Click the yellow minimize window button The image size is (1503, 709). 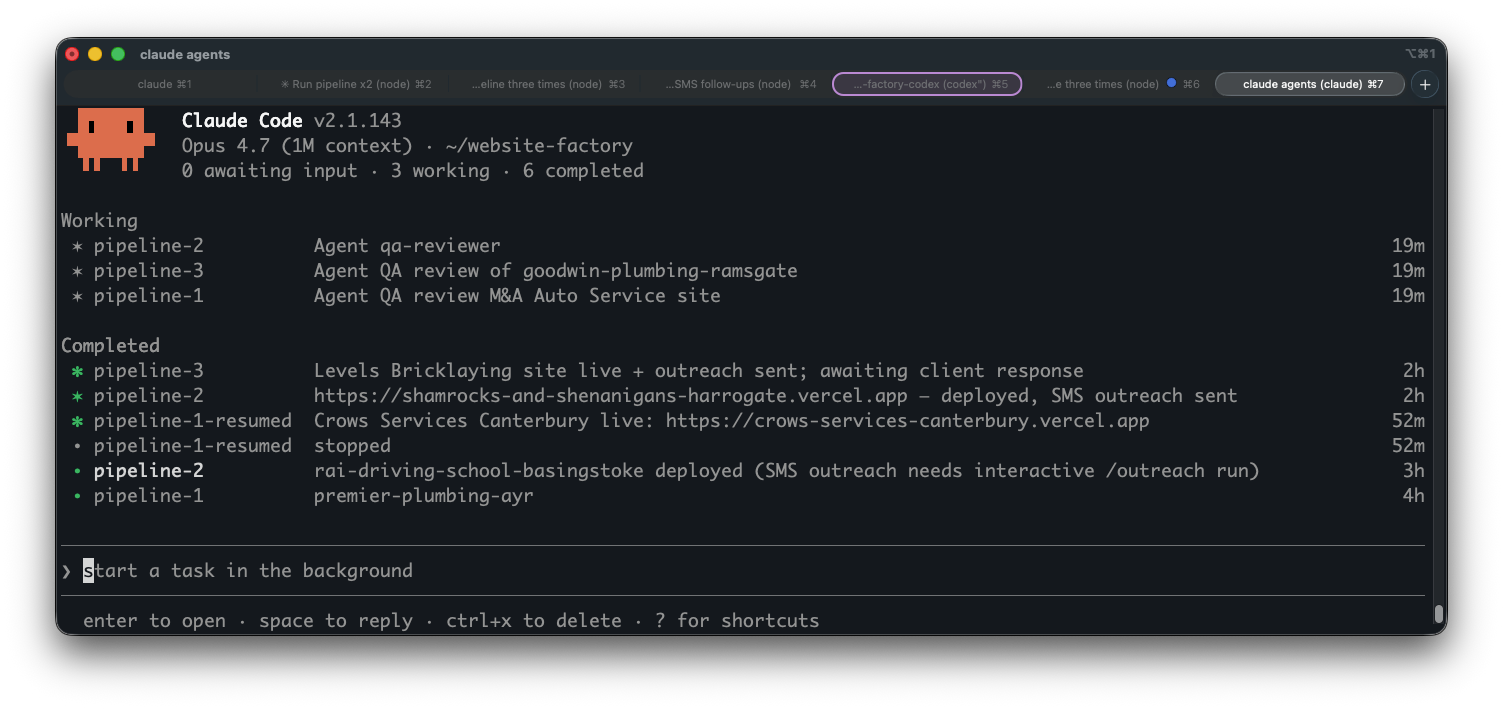[x=95, y=54]
